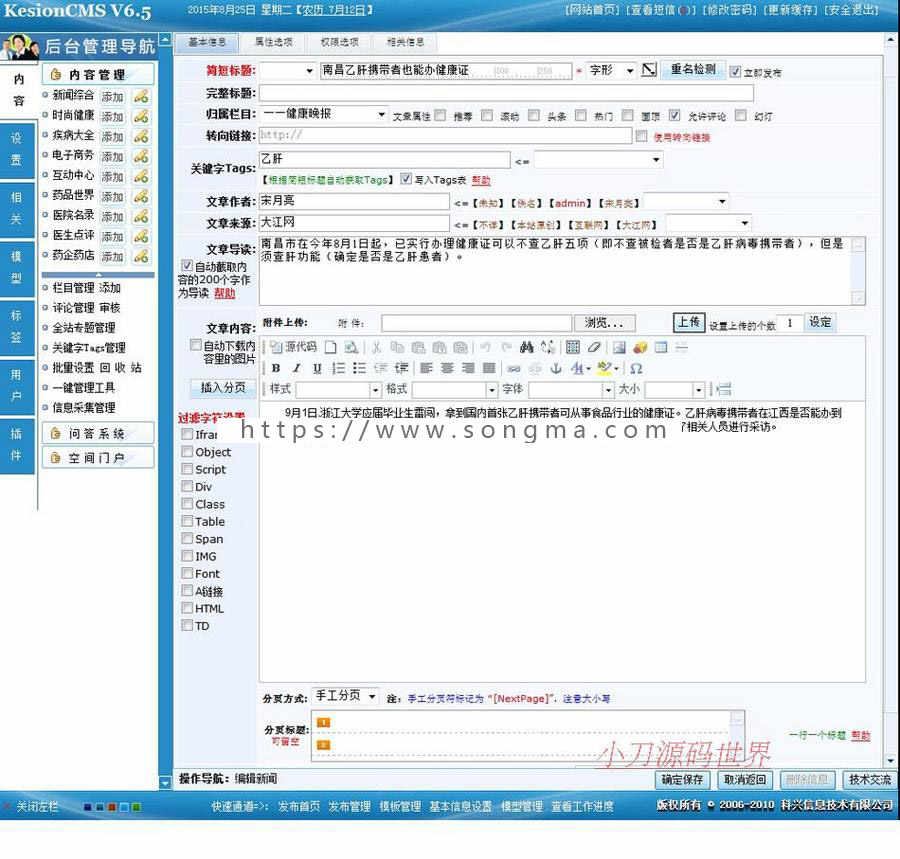This screenshot has height=859, width=900.
Task: Open the 归属栏目 category dropdown
Action: pos(324,114)
